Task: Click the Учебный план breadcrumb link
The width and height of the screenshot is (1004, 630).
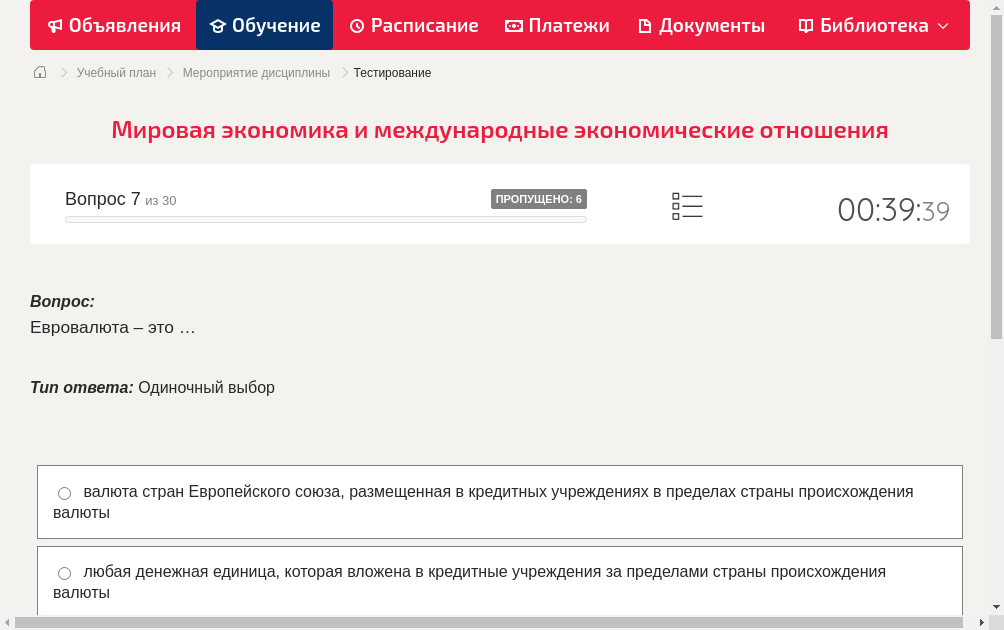Action: [x=117, y=72]
